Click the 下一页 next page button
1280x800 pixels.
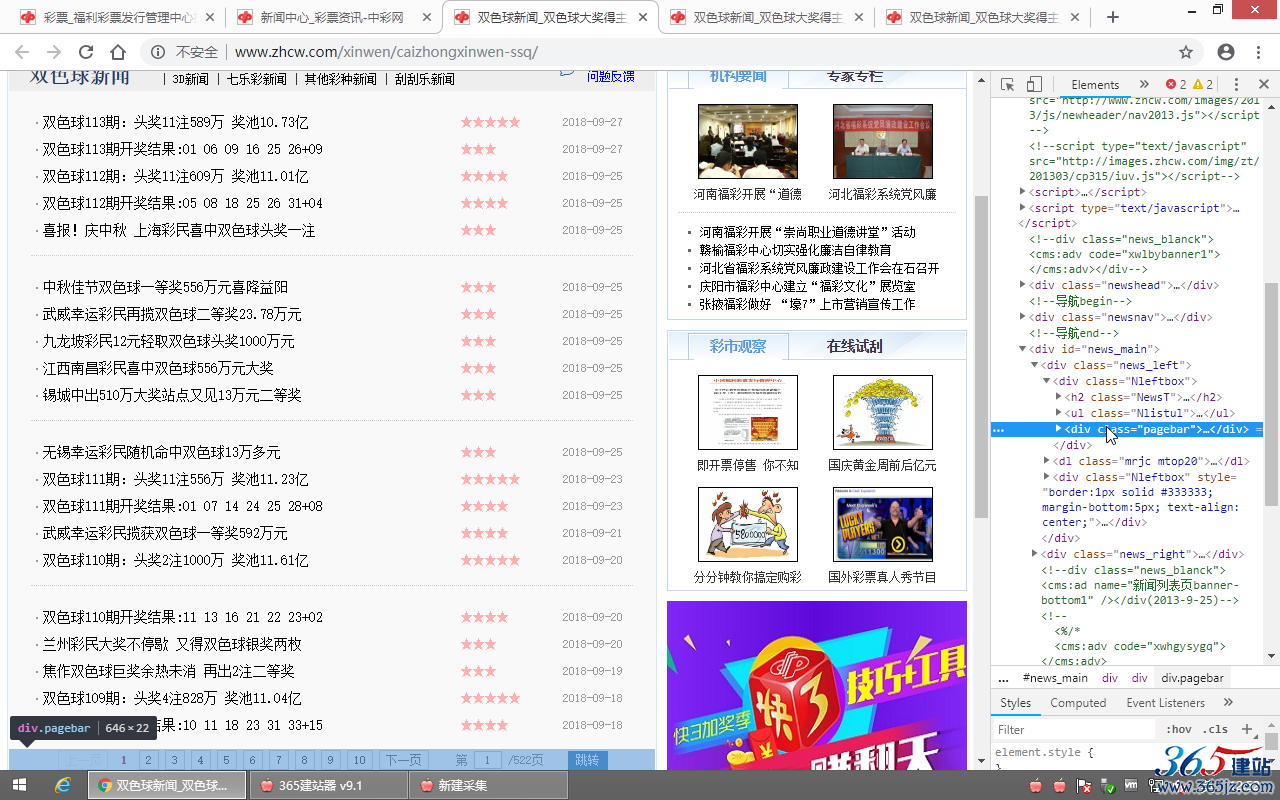pos(403,760)
